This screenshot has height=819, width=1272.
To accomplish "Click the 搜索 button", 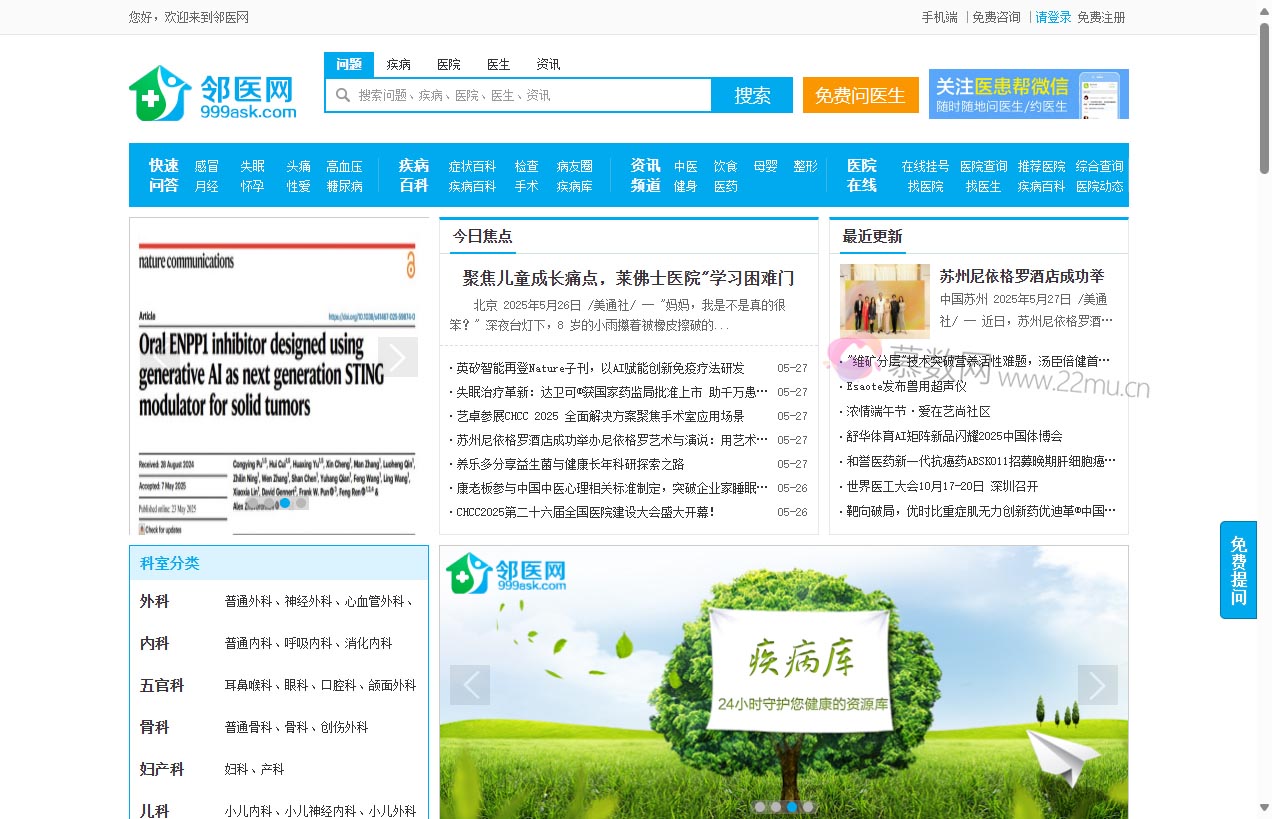I will 752,95.
